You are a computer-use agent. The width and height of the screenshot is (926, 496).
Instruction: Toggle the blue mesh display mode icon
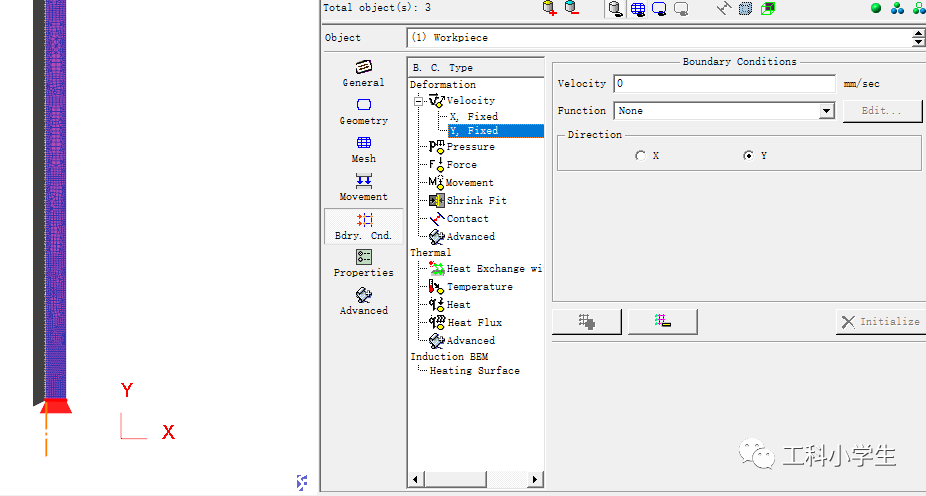tap(637, 9)
